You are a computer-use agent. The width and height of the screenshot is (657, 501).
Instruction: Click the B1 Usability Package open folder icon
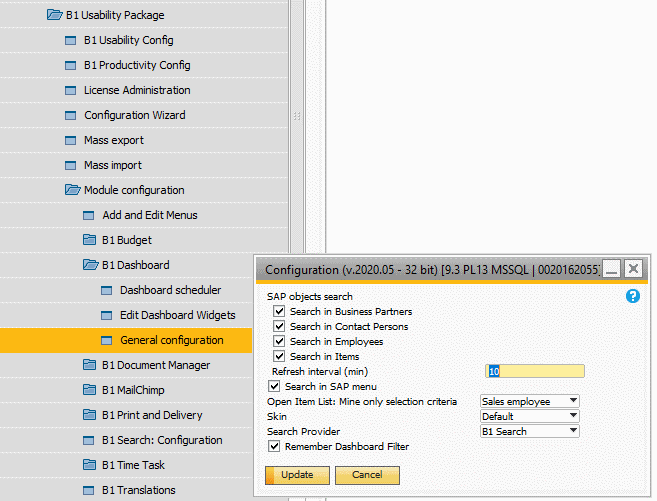[x=54, y=15]
